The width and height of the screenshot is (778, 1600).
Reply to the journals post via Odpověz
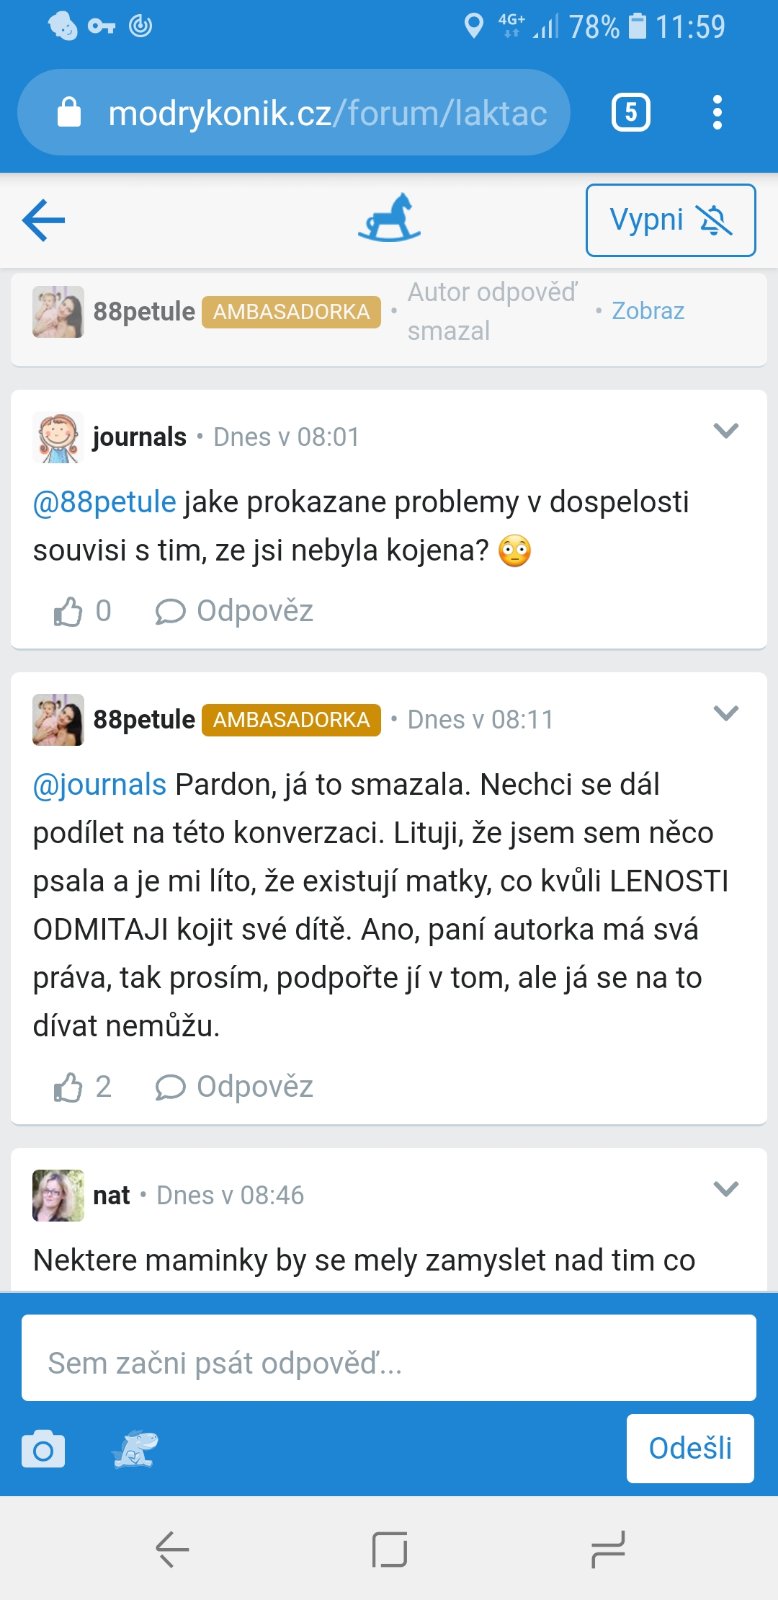235,611
